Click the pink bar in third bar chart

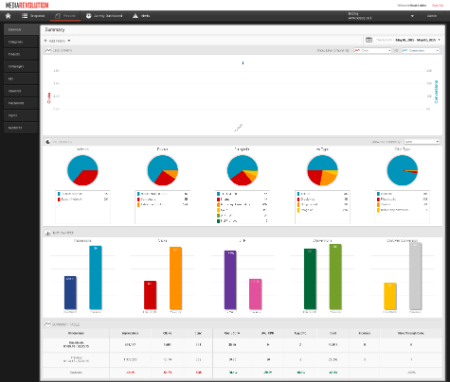255,294
